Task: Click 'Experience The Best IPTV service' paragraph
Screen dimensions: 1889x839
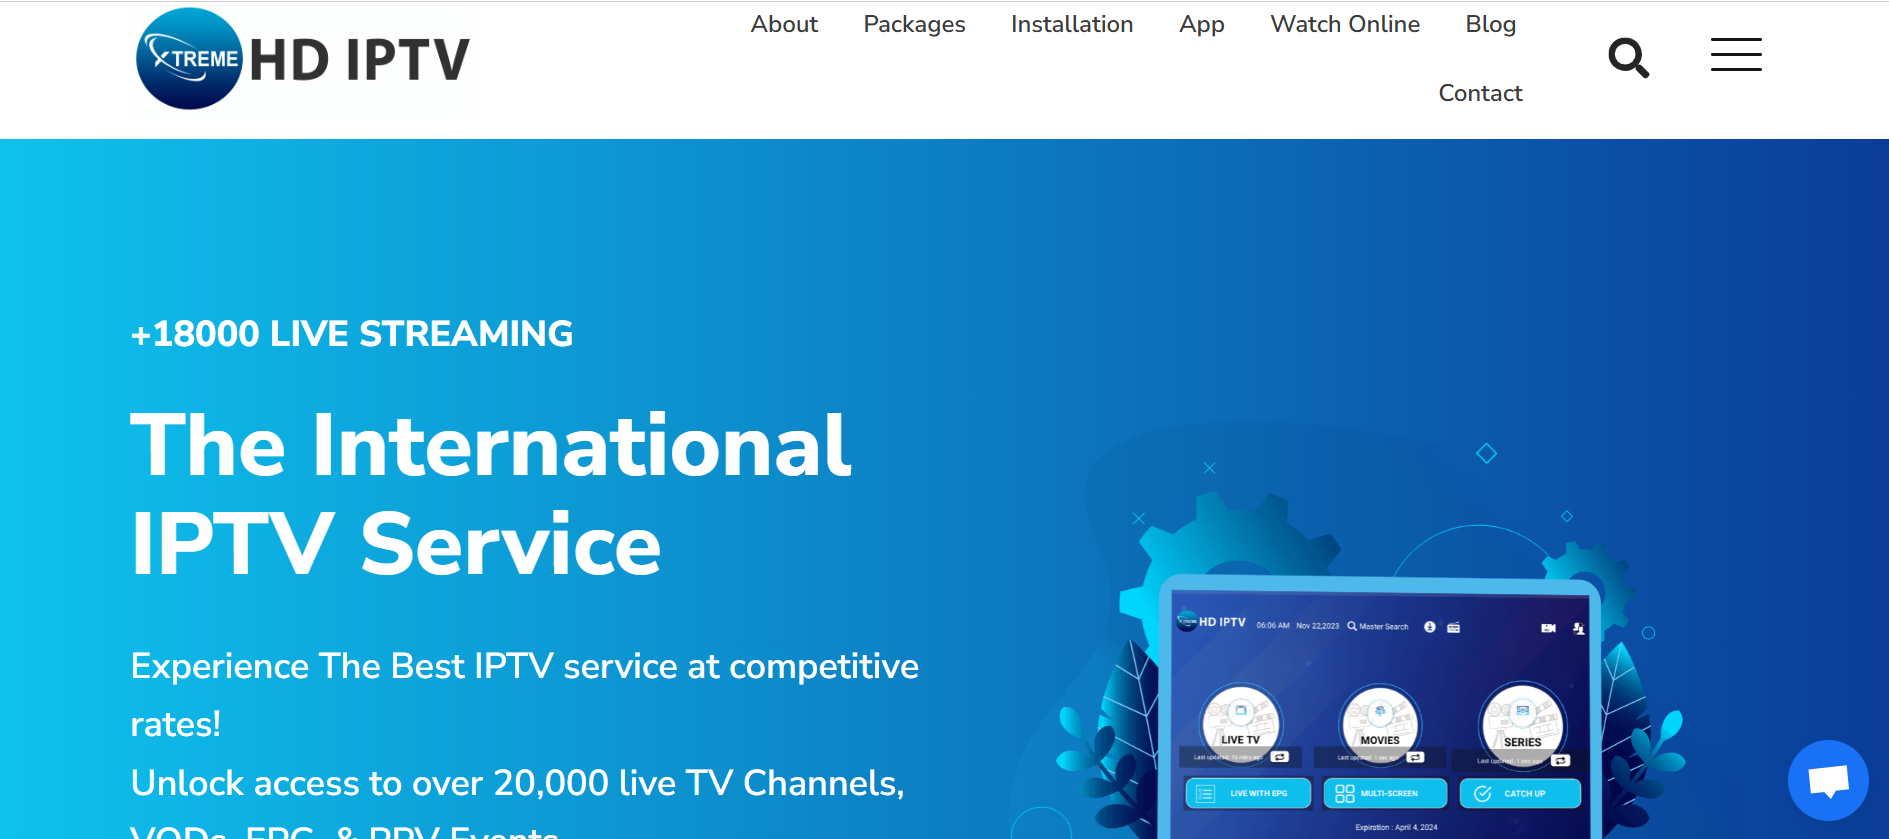Action: pos(525,695)
